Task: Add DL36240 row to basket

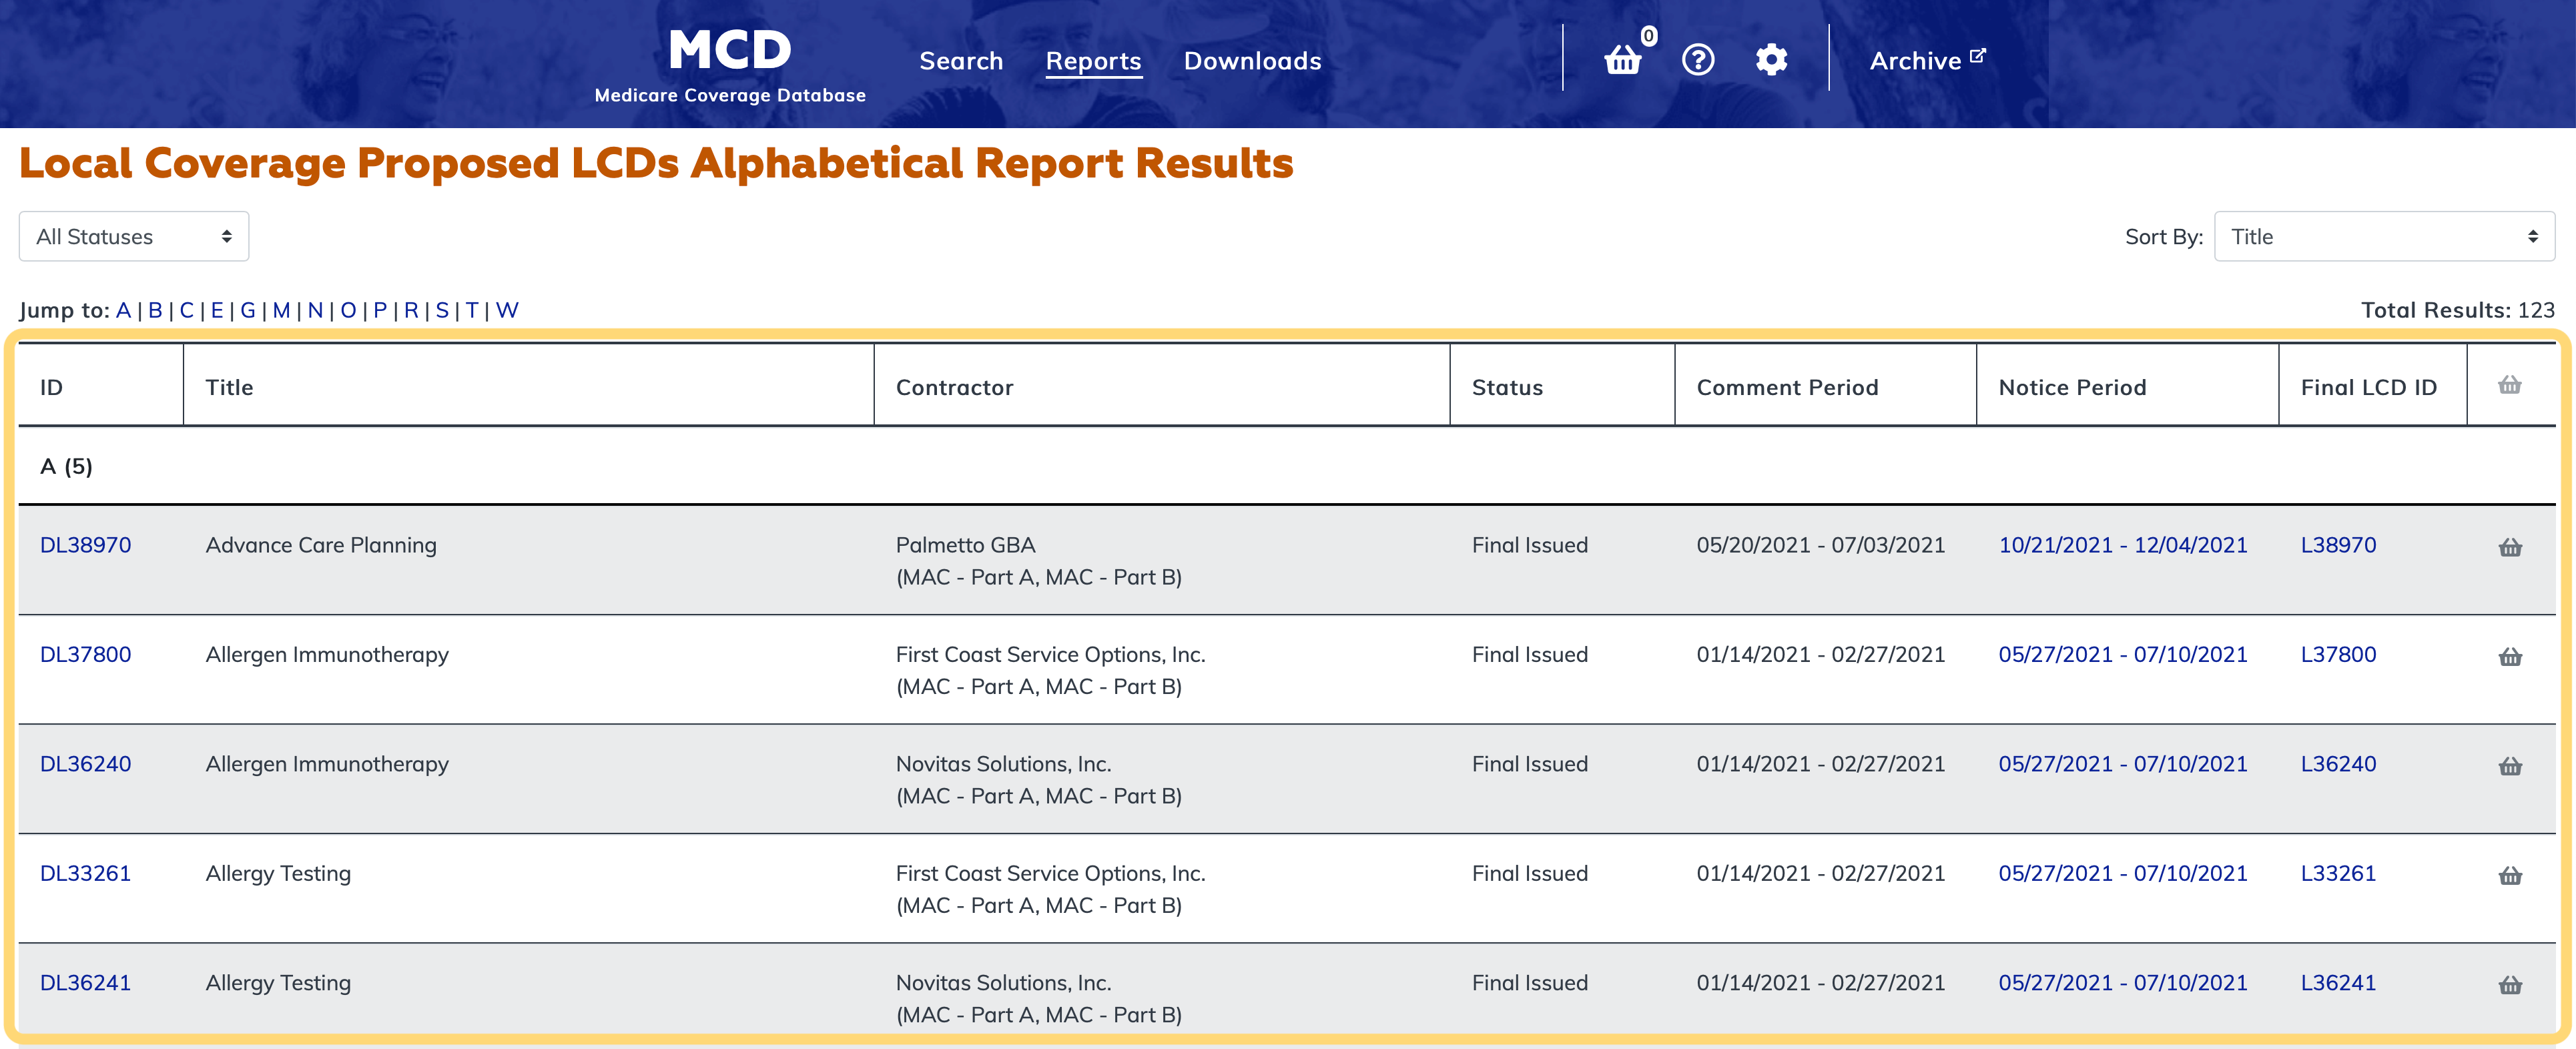Action: 2509,766
